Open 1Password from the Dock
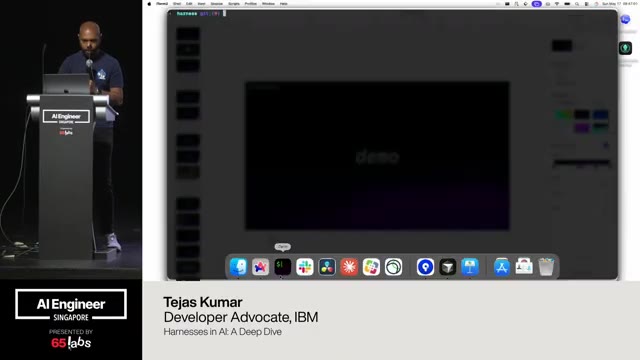The width and height of the screenshot is (640, 360). 425,267
